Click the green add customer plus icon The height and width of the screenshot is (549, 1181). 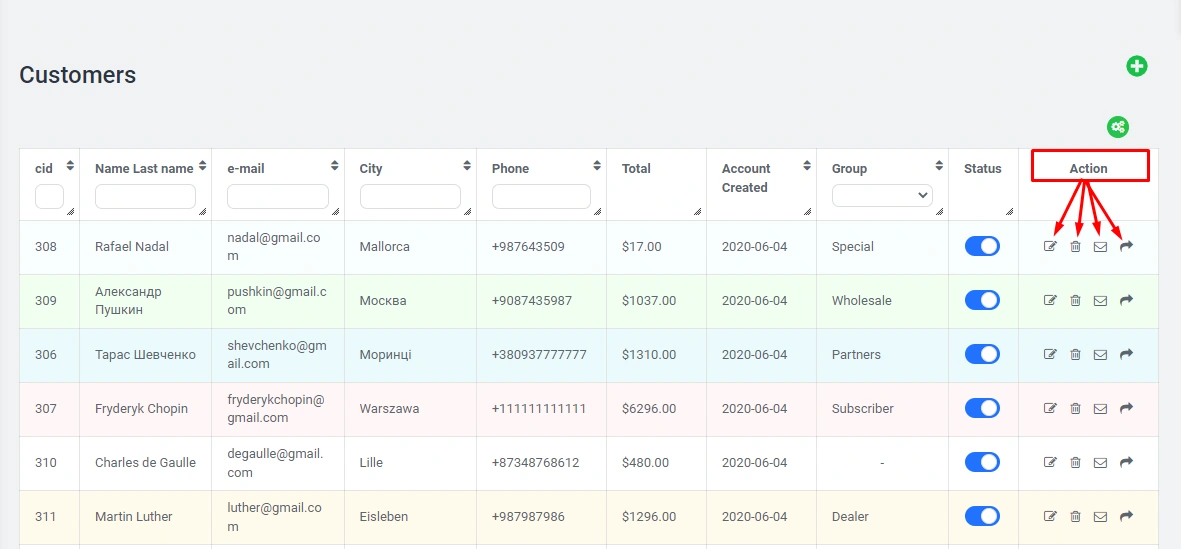[x=1137, y=66]
